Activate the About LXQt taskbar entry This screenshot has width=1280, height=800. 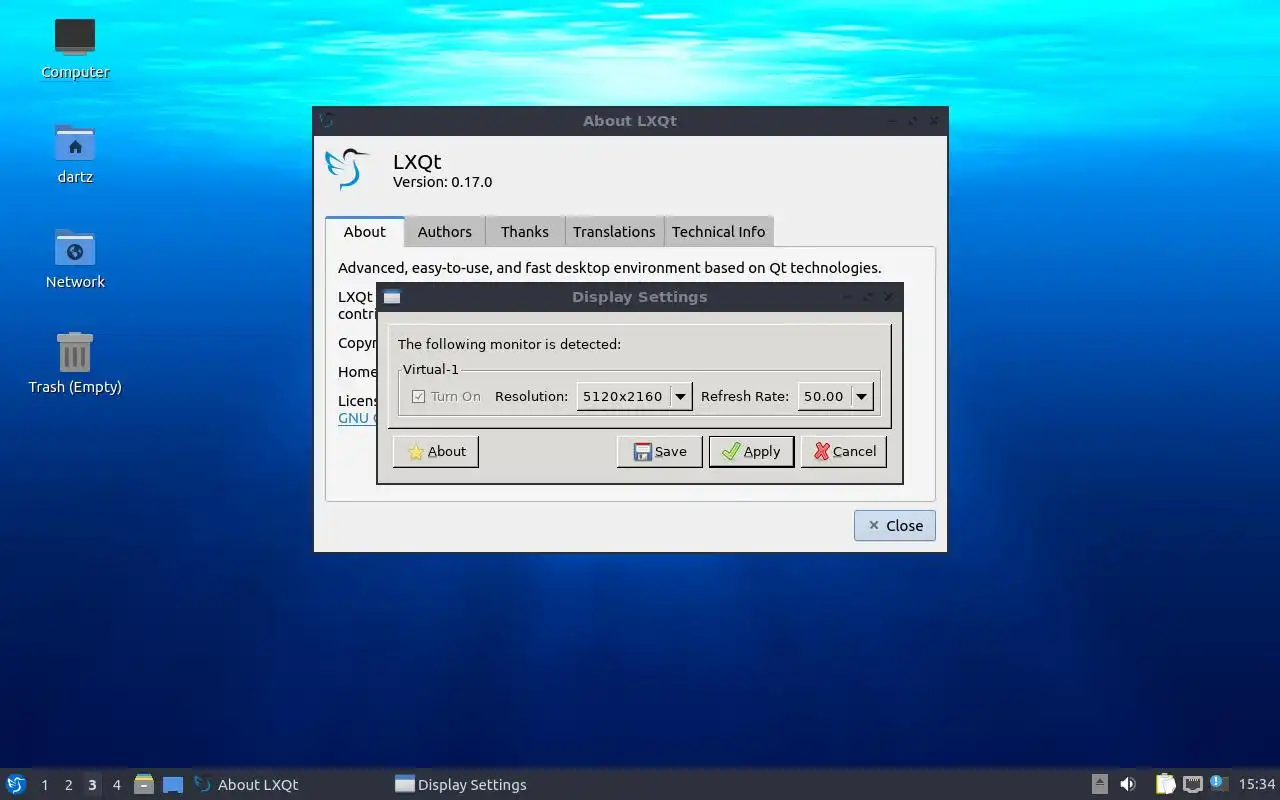point(288,784)
